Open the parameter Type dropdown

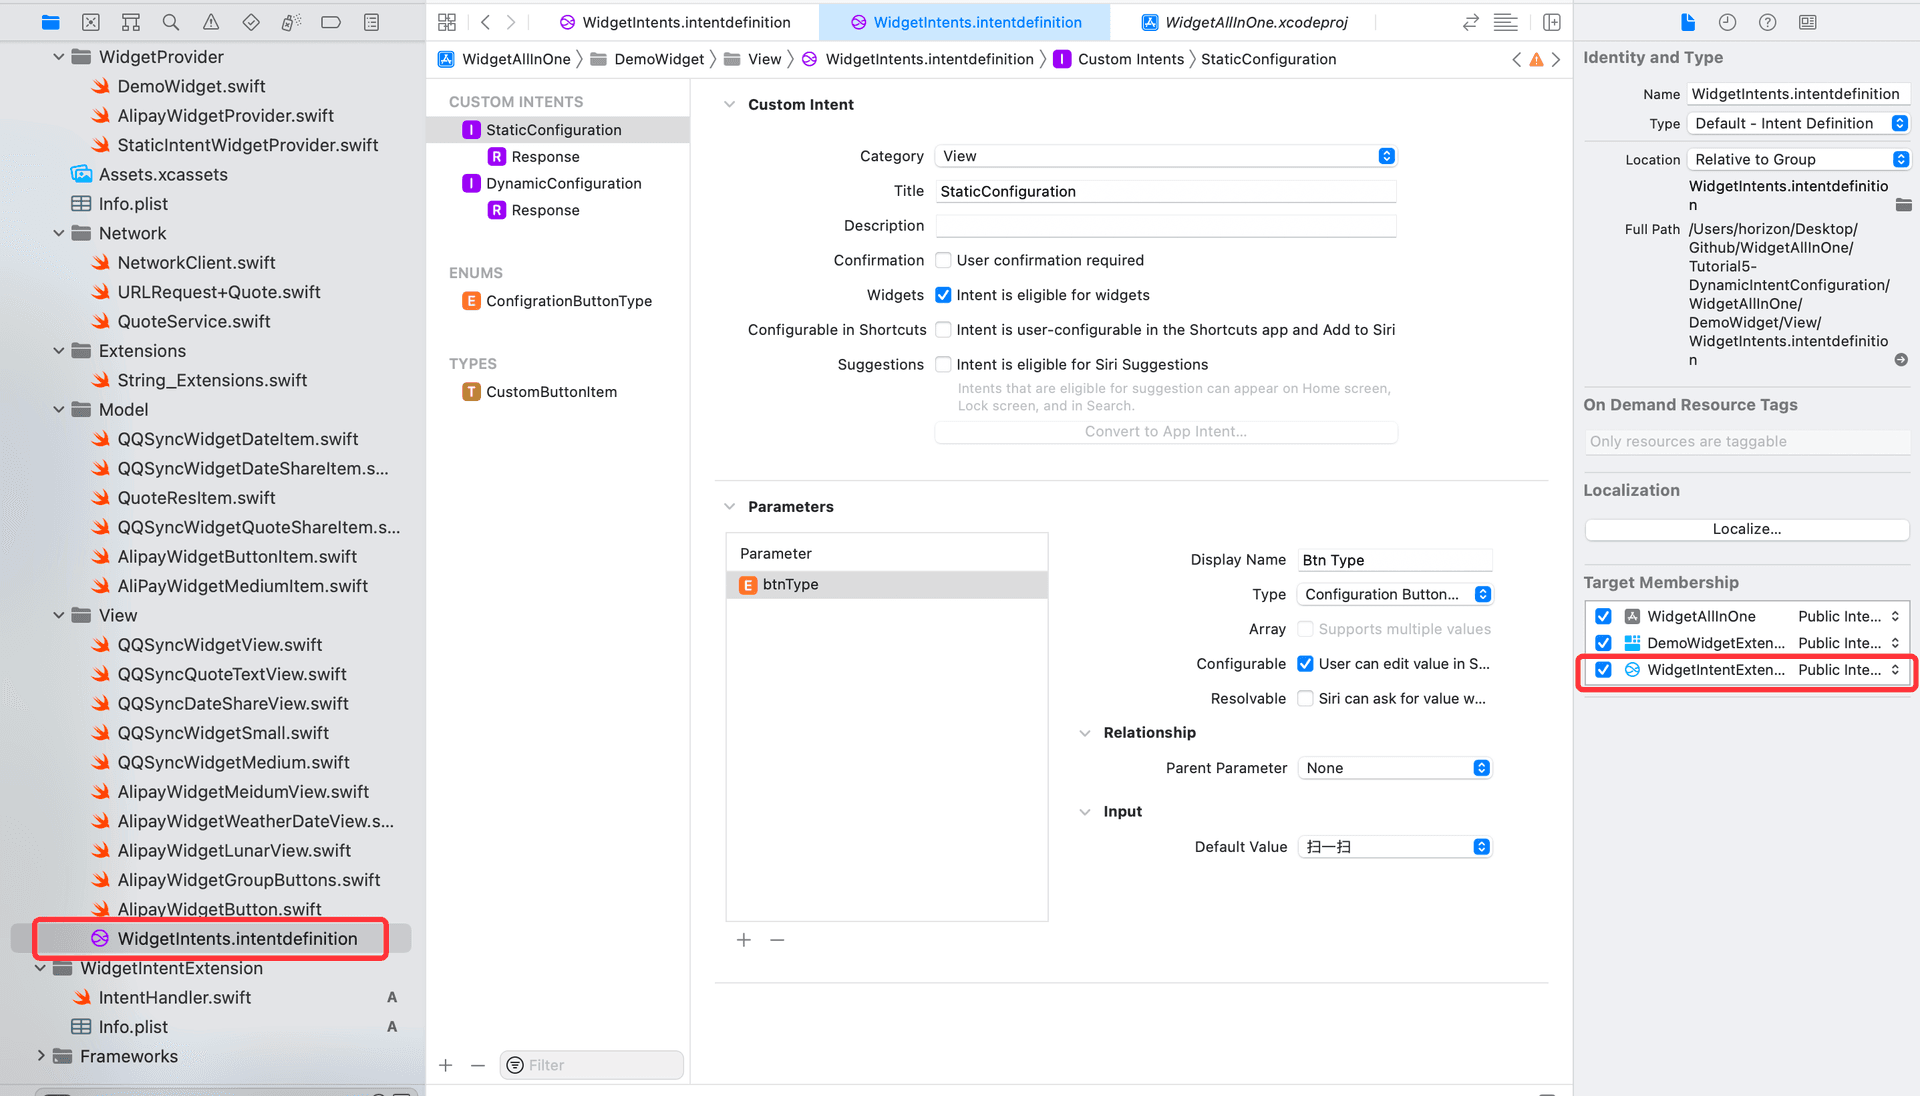(x=1395, y=594)
